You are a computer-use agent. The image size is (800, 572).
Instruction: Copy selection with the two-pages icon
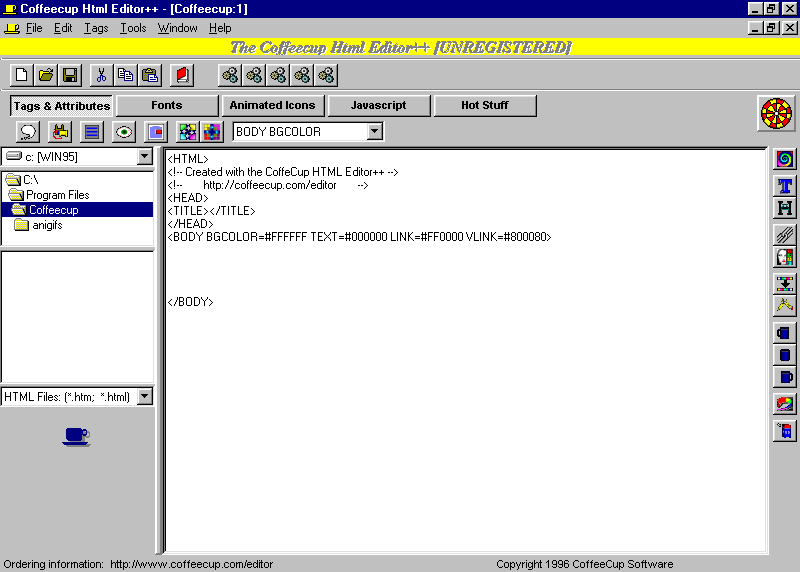coord(126,76)
